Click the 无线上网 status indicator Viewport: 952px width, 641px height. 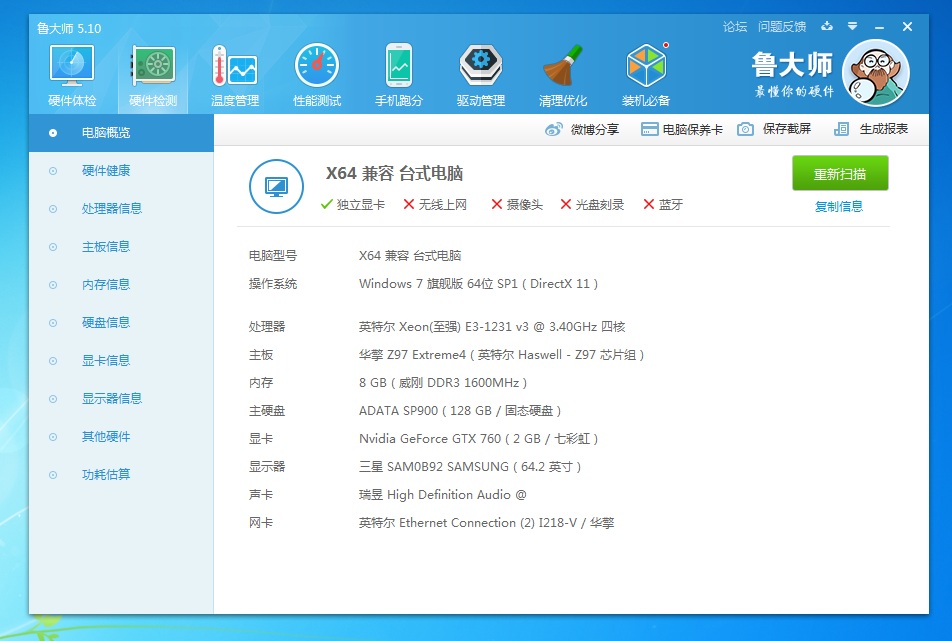(x=435, y=205)
